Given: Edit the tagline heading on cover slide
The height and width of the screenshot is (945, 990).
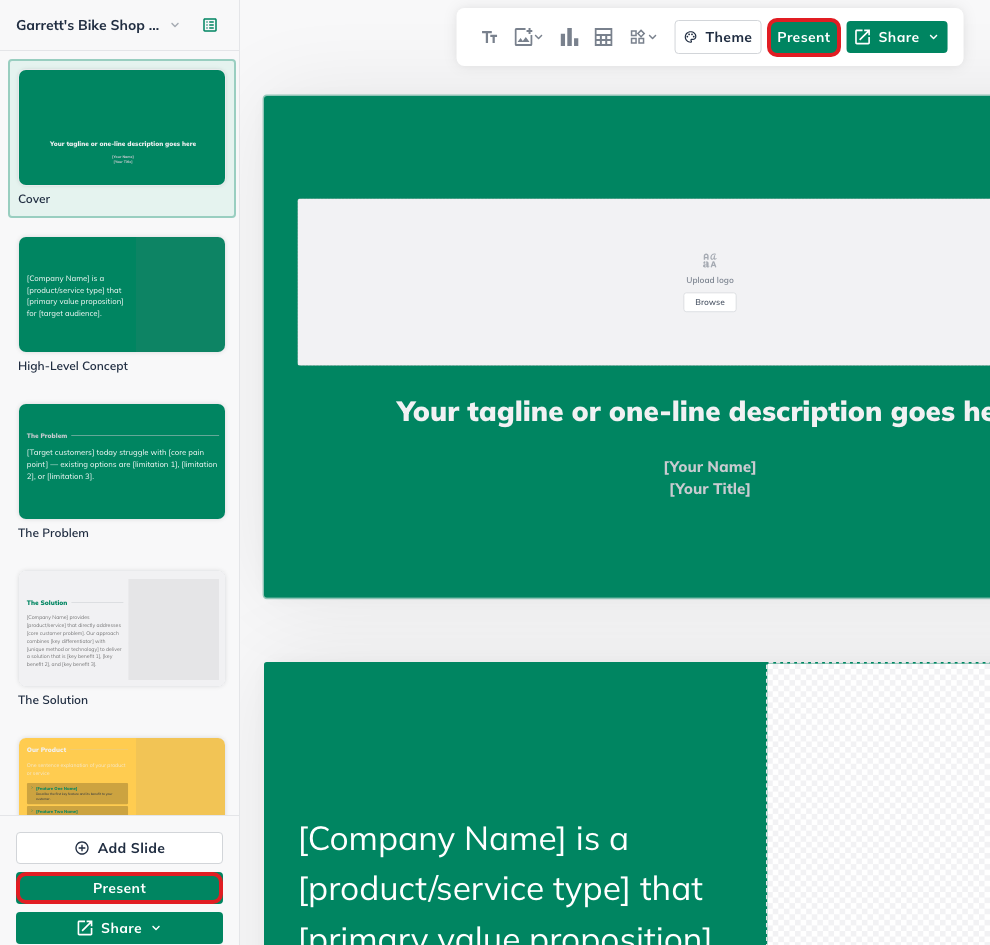Looking at the screenshot, I should pos(693,412).
